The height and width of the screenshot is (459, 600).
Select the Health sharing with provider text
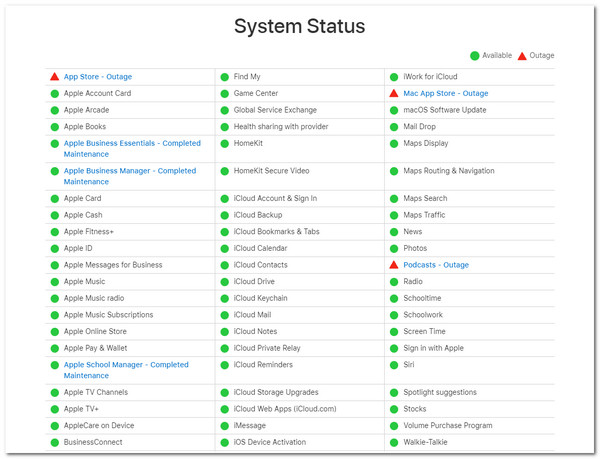pos(281,127)
